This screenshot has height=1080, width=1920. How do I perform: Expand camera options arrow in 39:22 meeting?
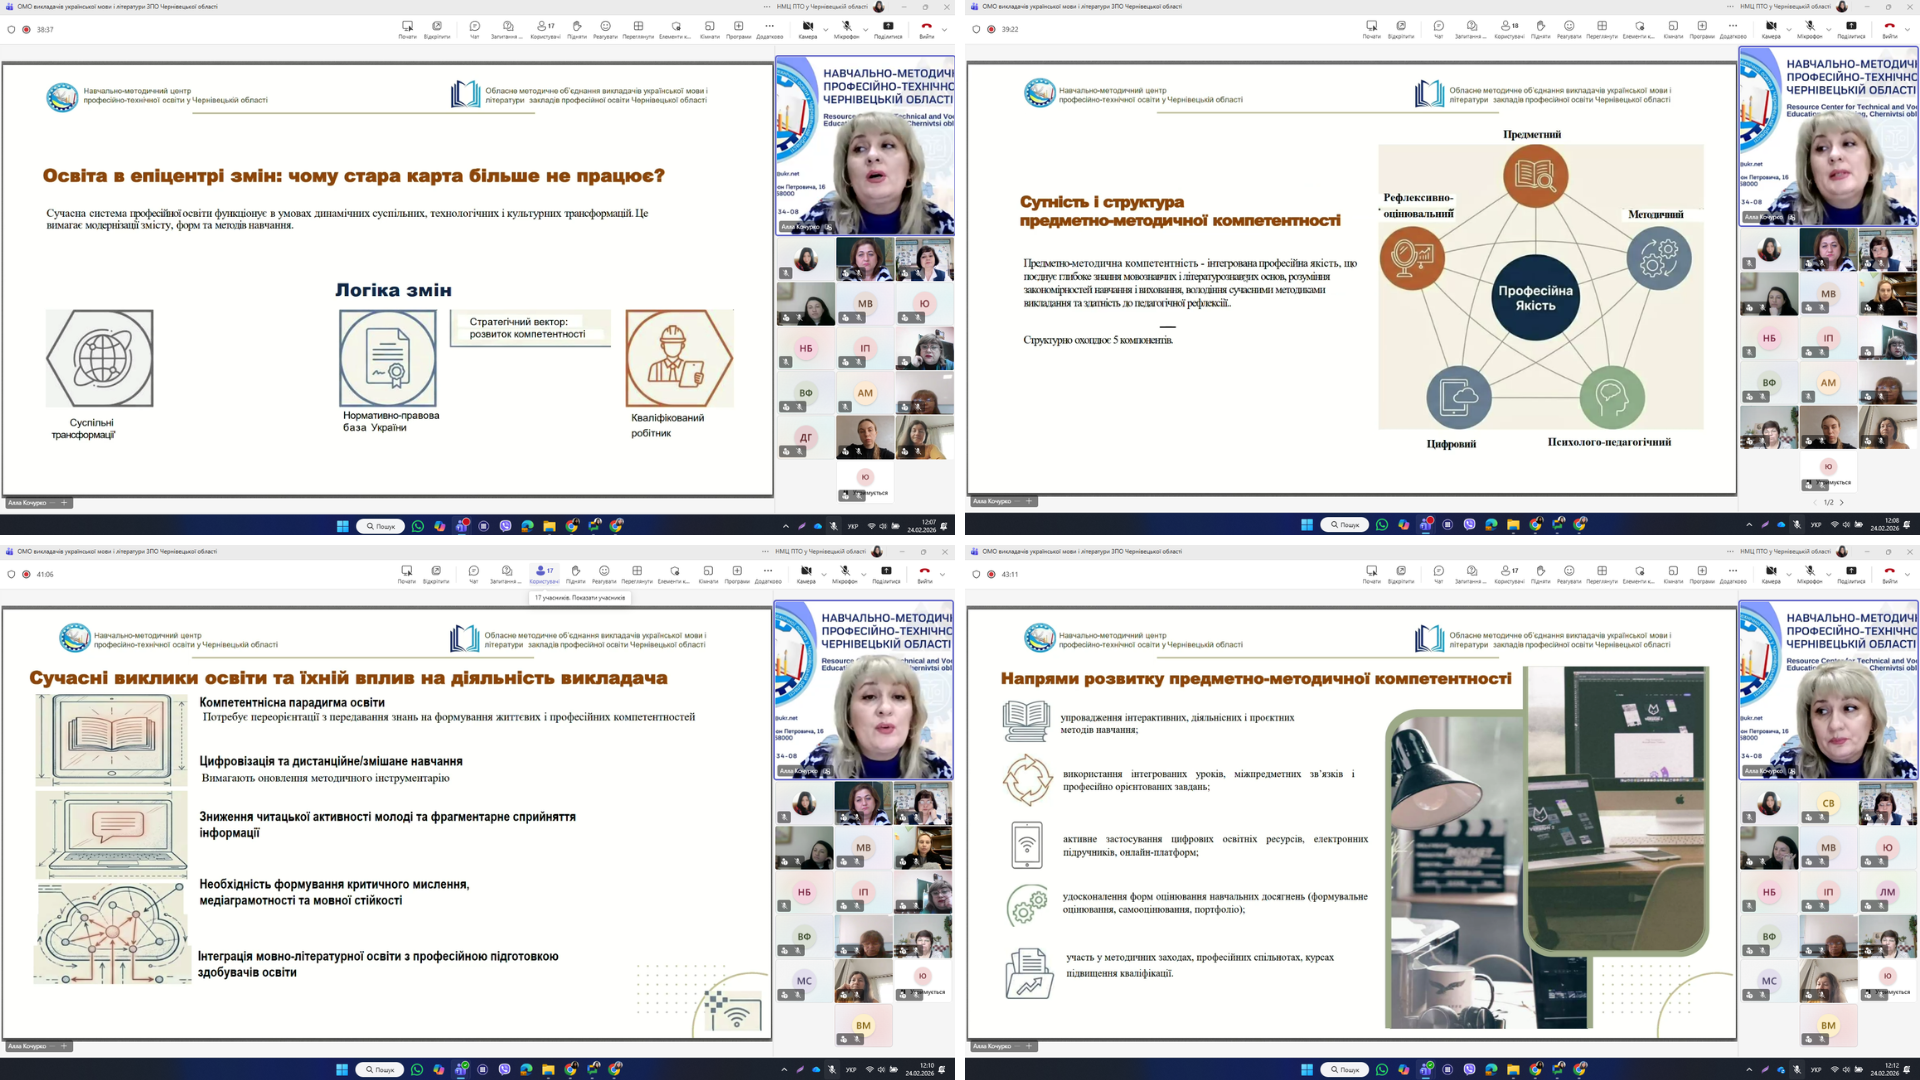tap(1787, 29)
